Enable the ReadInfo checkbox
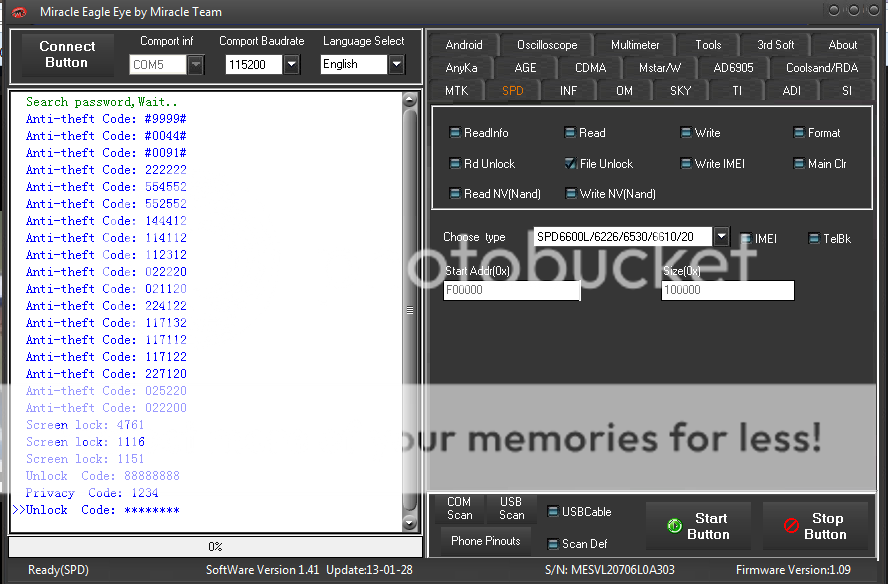The height and width of the screenshot is (584, 888). pos(454,133)
